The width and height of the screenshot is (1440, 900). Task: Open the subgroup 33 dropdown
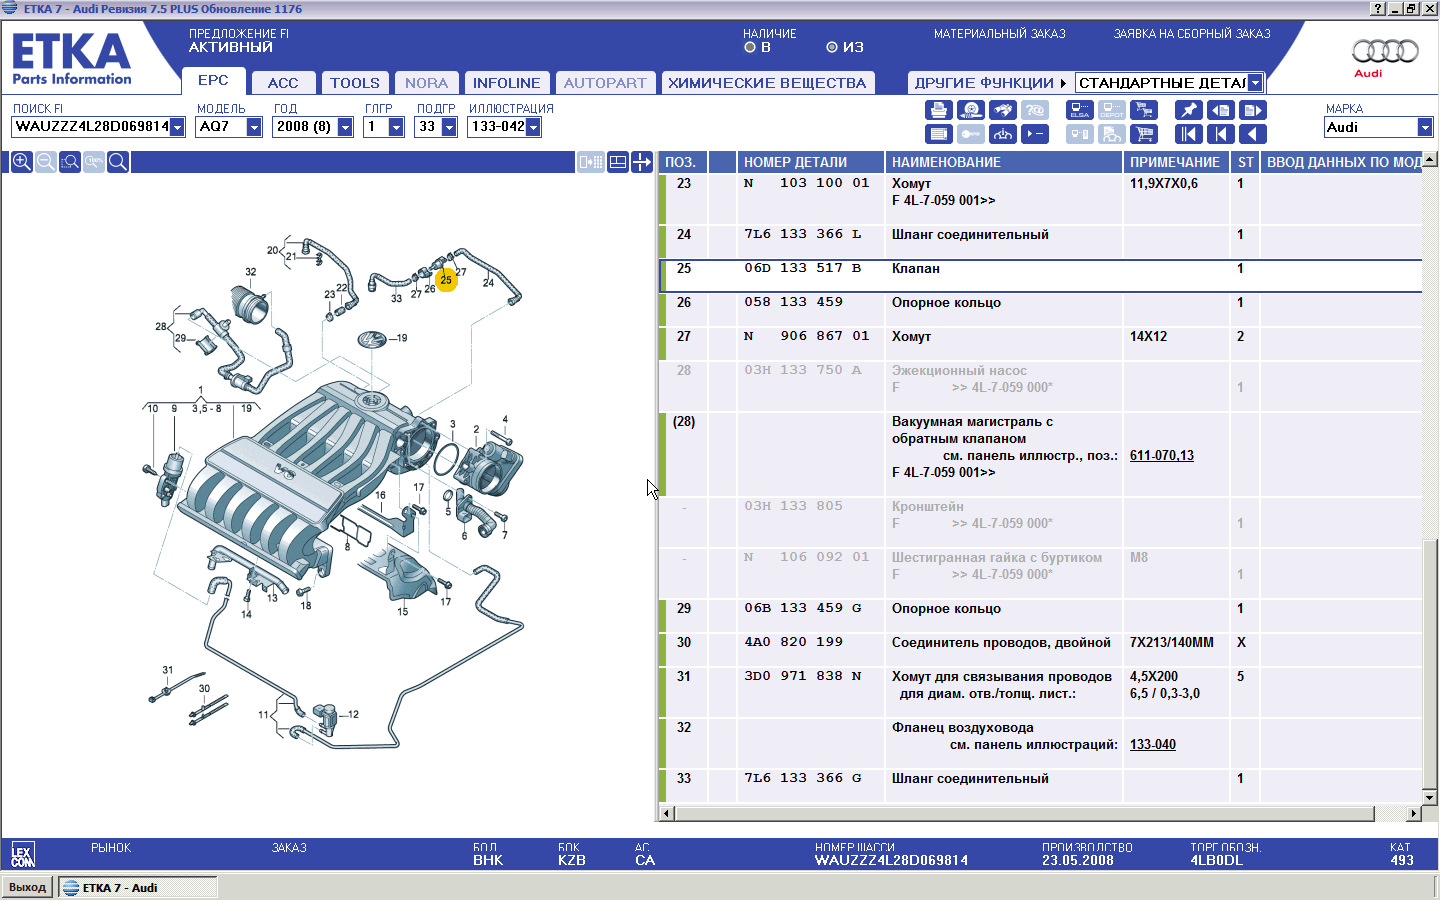[x=449, y=127]
